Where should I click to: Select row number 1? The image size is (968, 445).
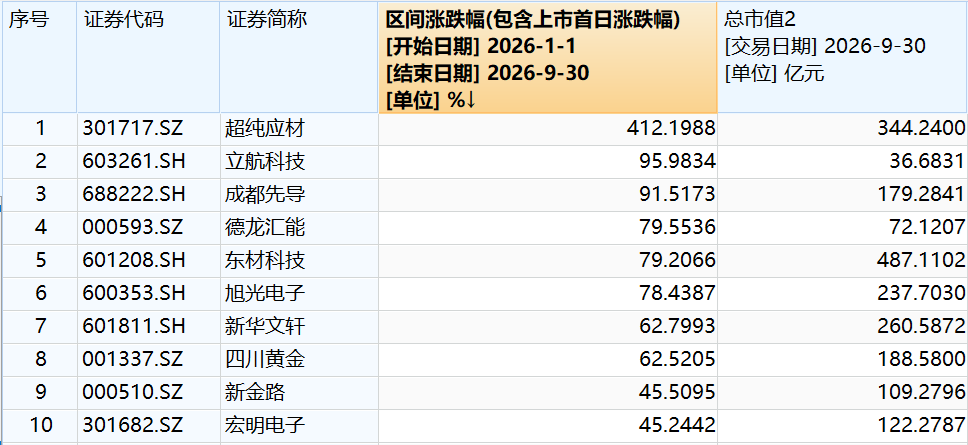[x=40, y=129]
